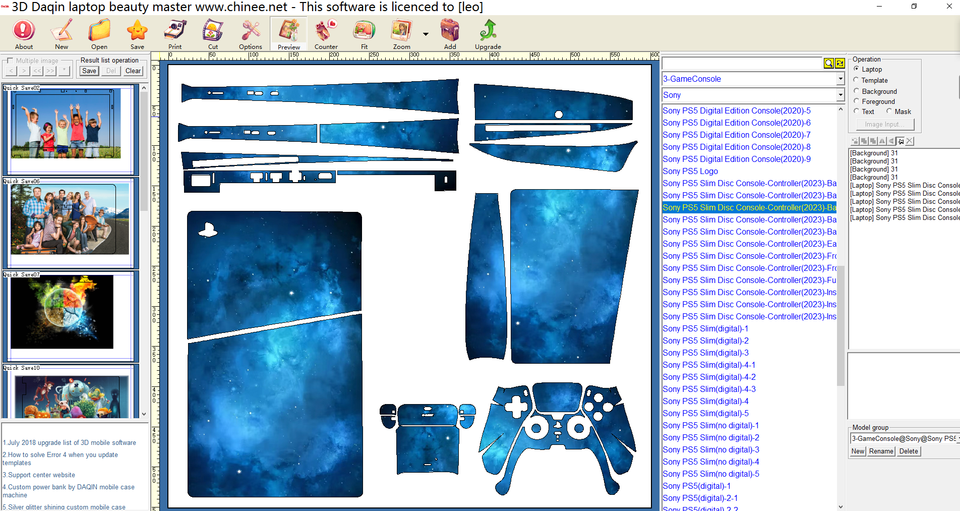The height and width of the screenshot is (511, 960).
Task: Click the Zoom toolbar icon
Action: (x=402, y=34)
